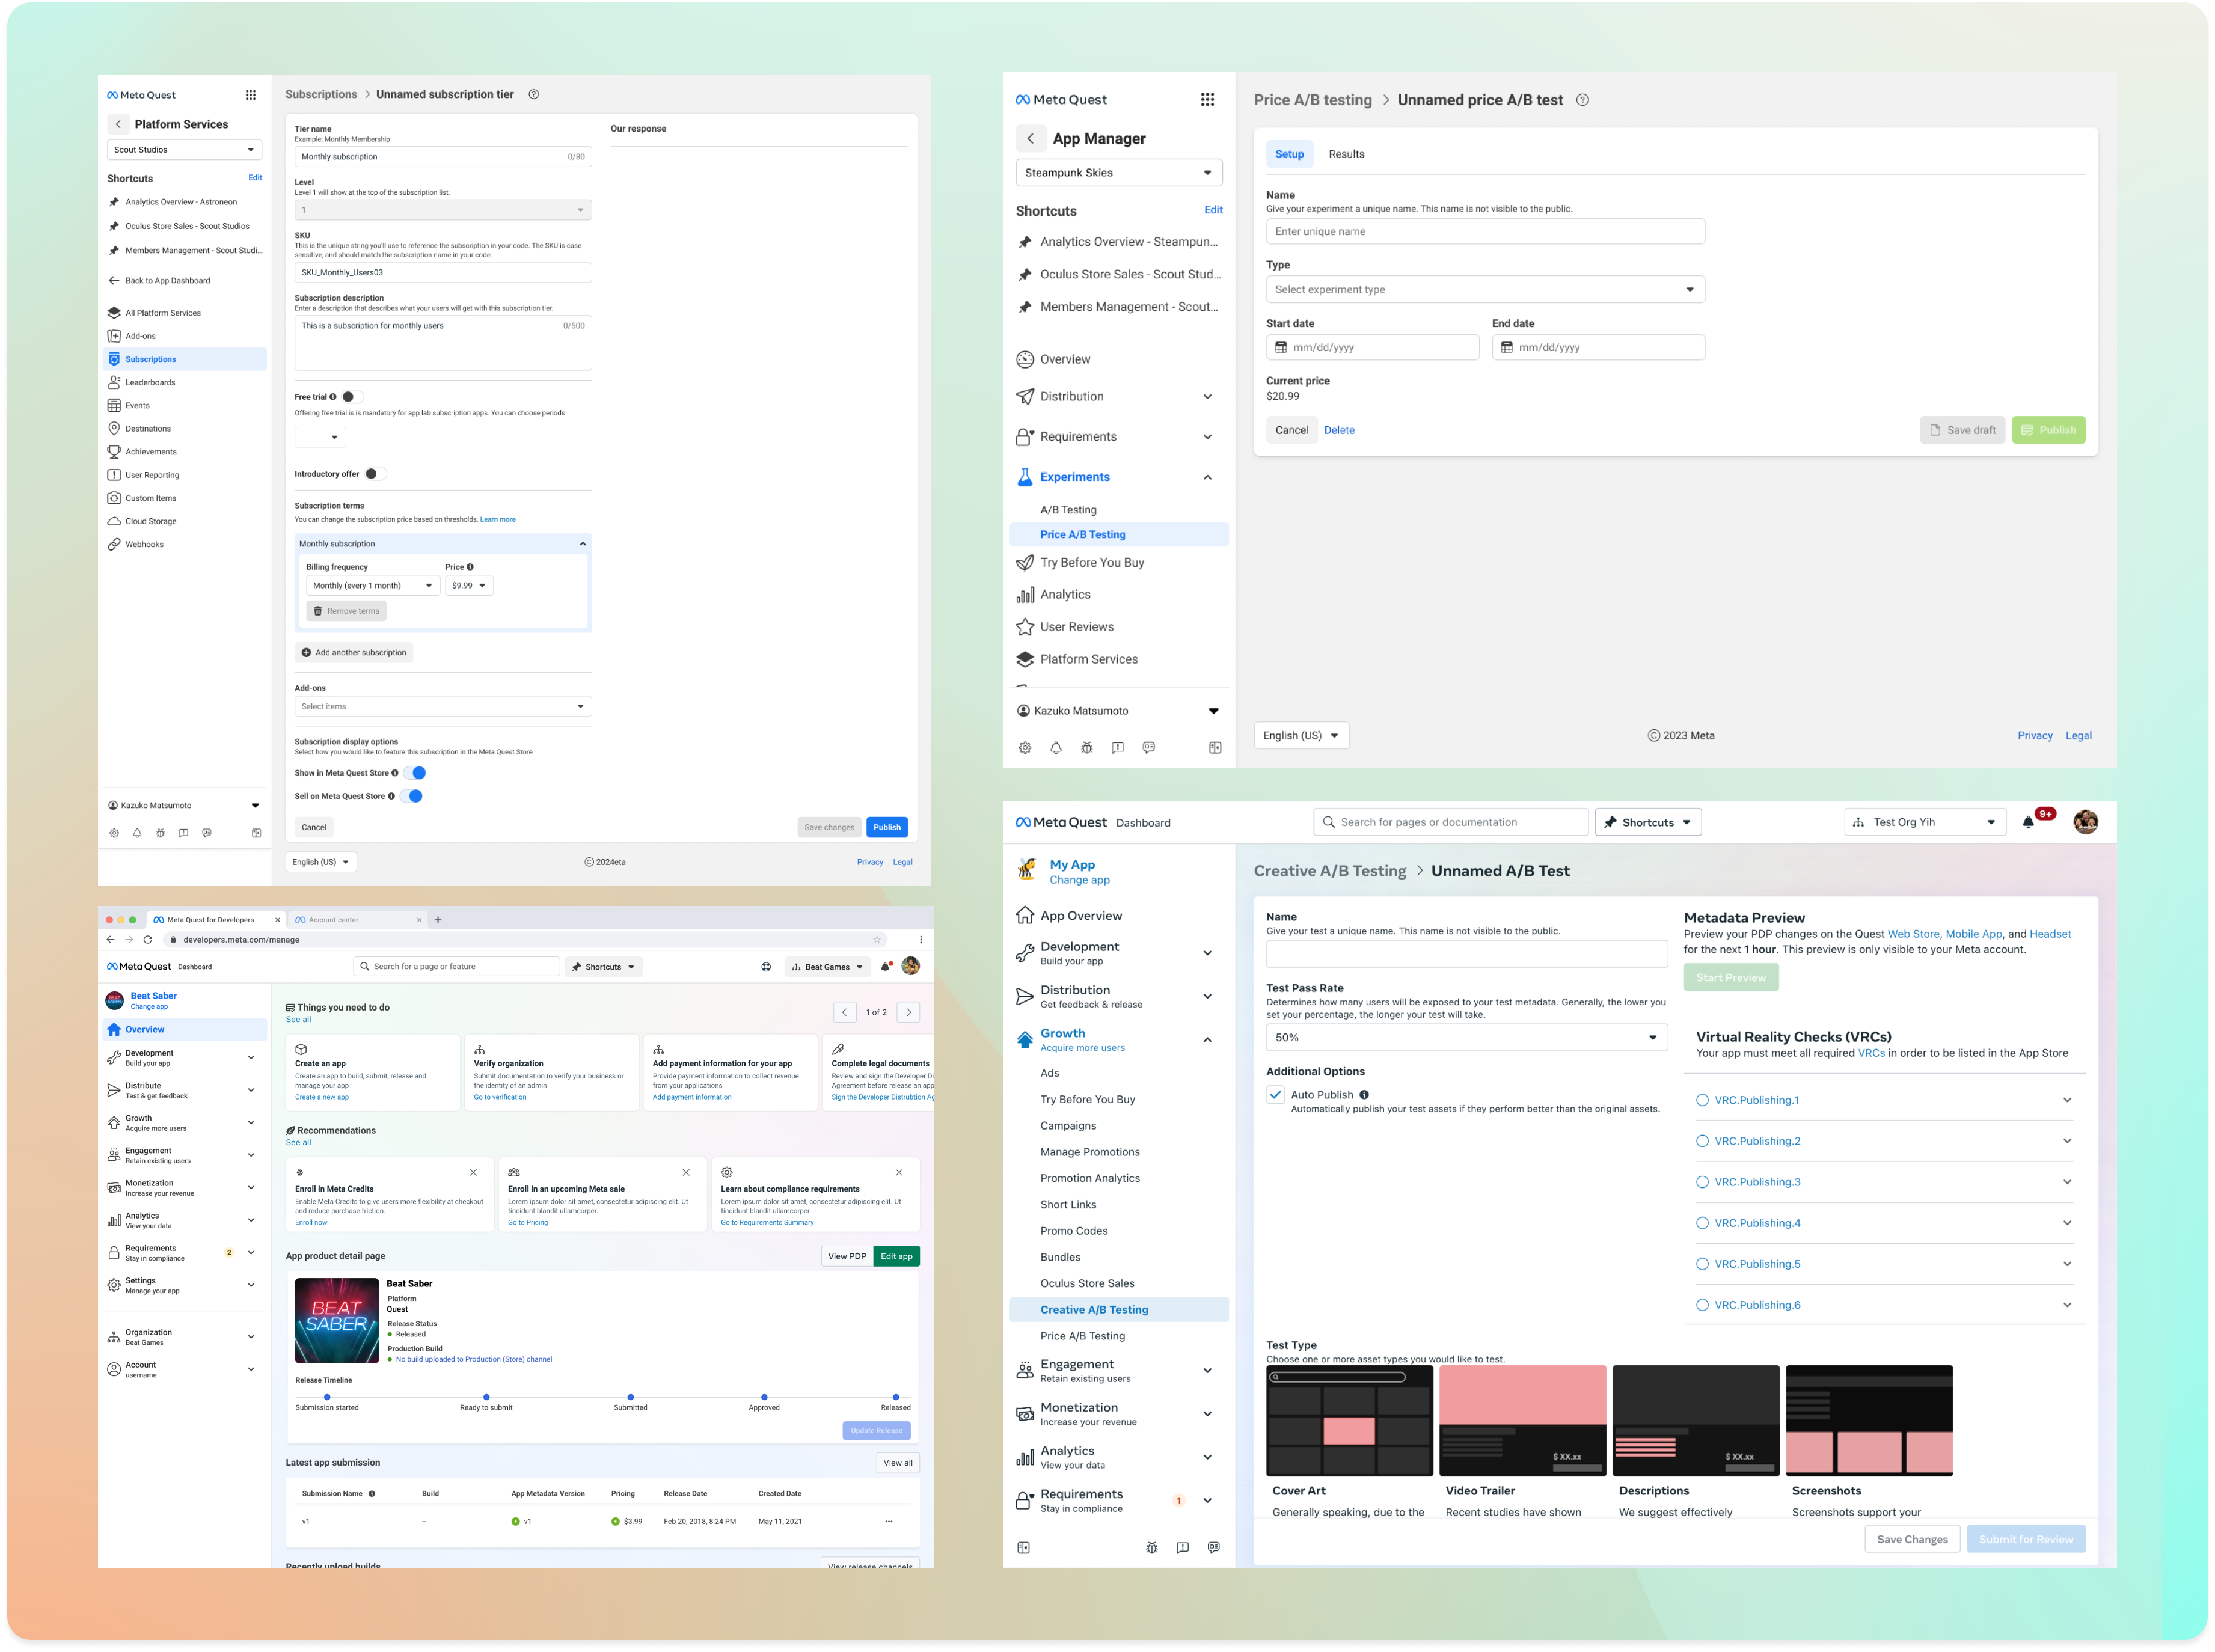Uncheck the Auto Publish checkbox
2215x1652 pixels.
(x=1275, y=1094)
